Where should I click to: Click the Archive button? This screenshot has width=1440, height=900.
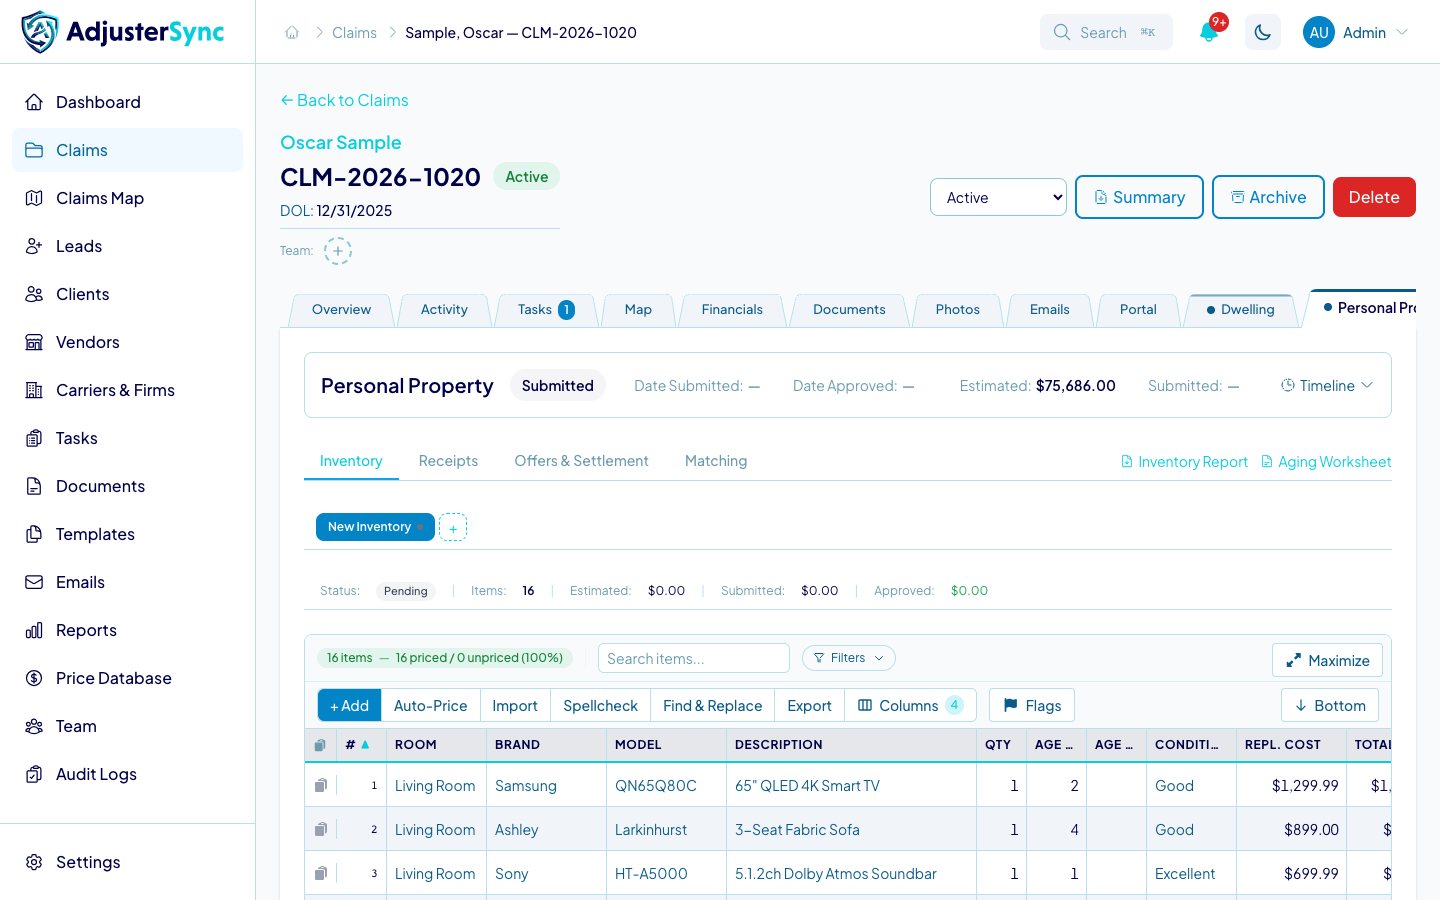[1268, 197]
